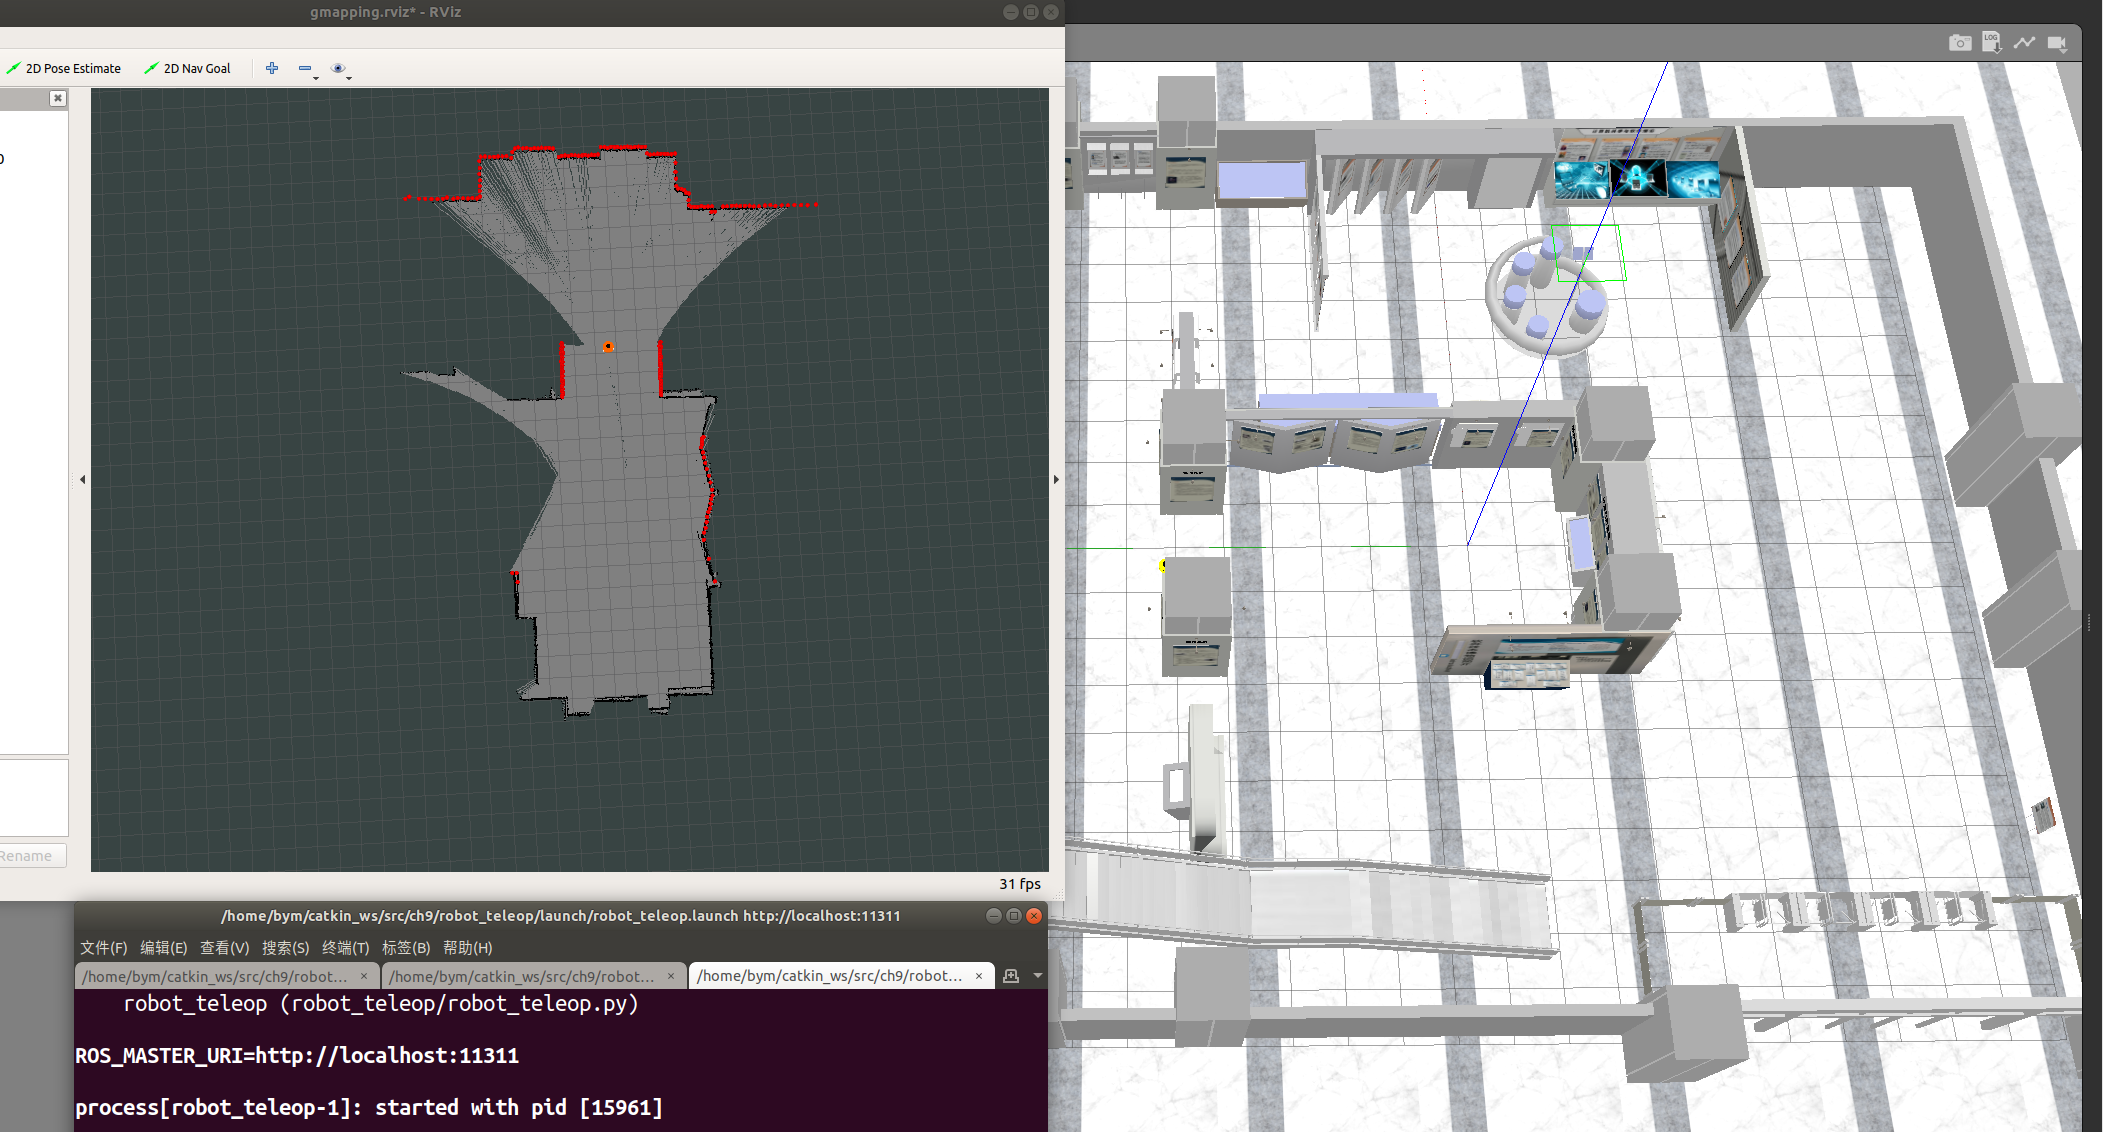Click the eye icon in the RViz toolbar
The height and width of the screenshot is (1132, 2103).
[338, 68]
